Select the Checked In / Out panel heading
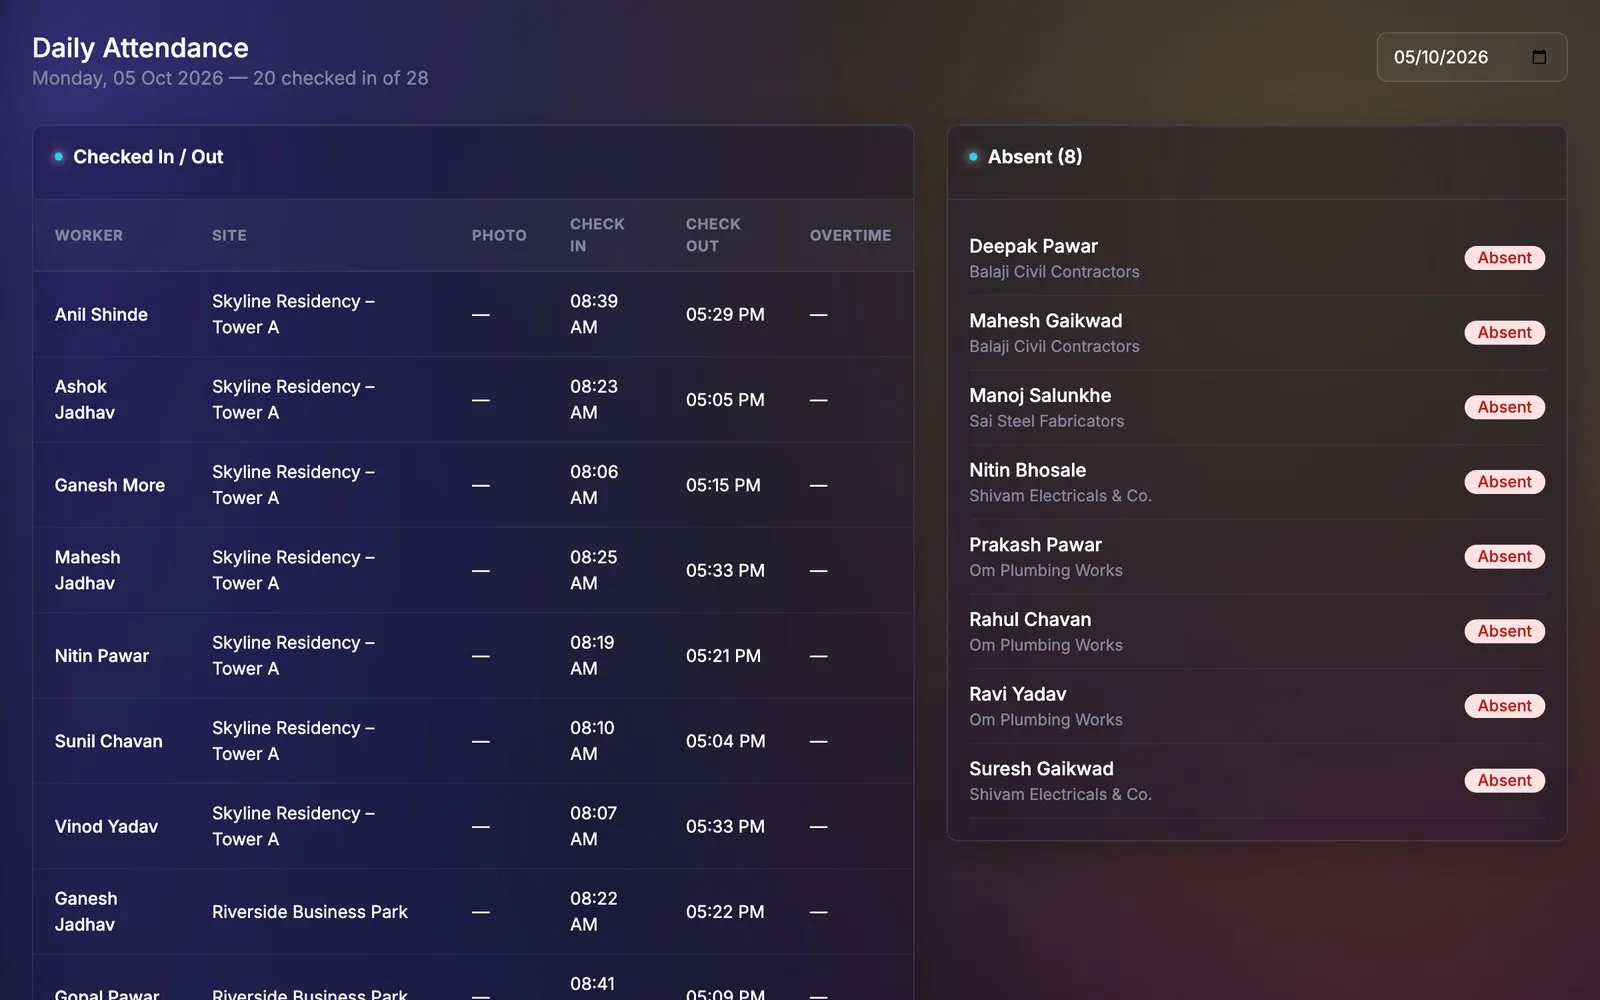1600x1000 pixels. (148, 157)
